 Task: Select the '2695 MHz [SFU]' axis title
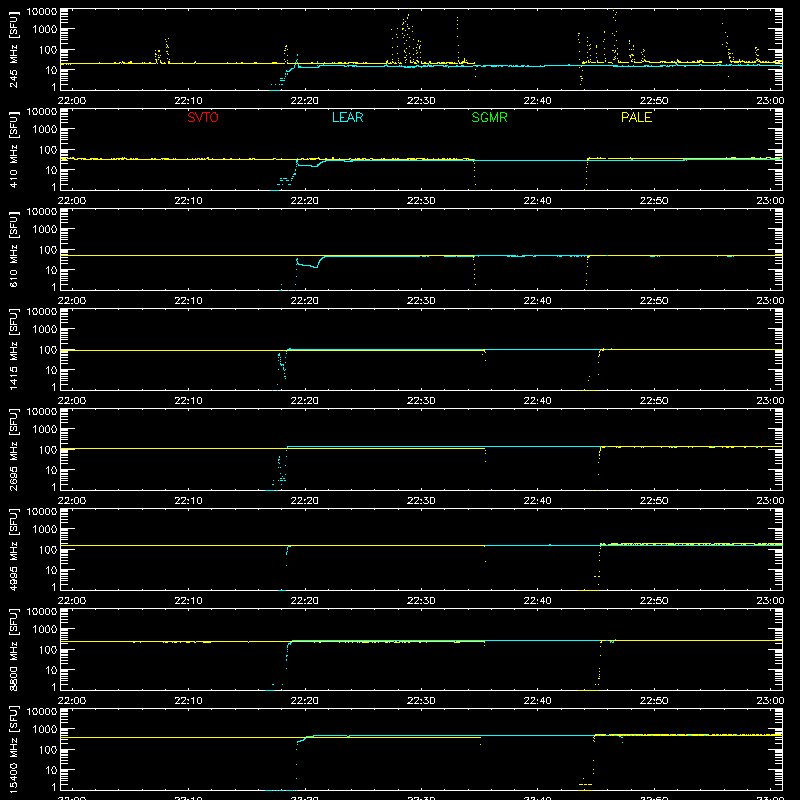pyautogui.click(x=14, y=449)
